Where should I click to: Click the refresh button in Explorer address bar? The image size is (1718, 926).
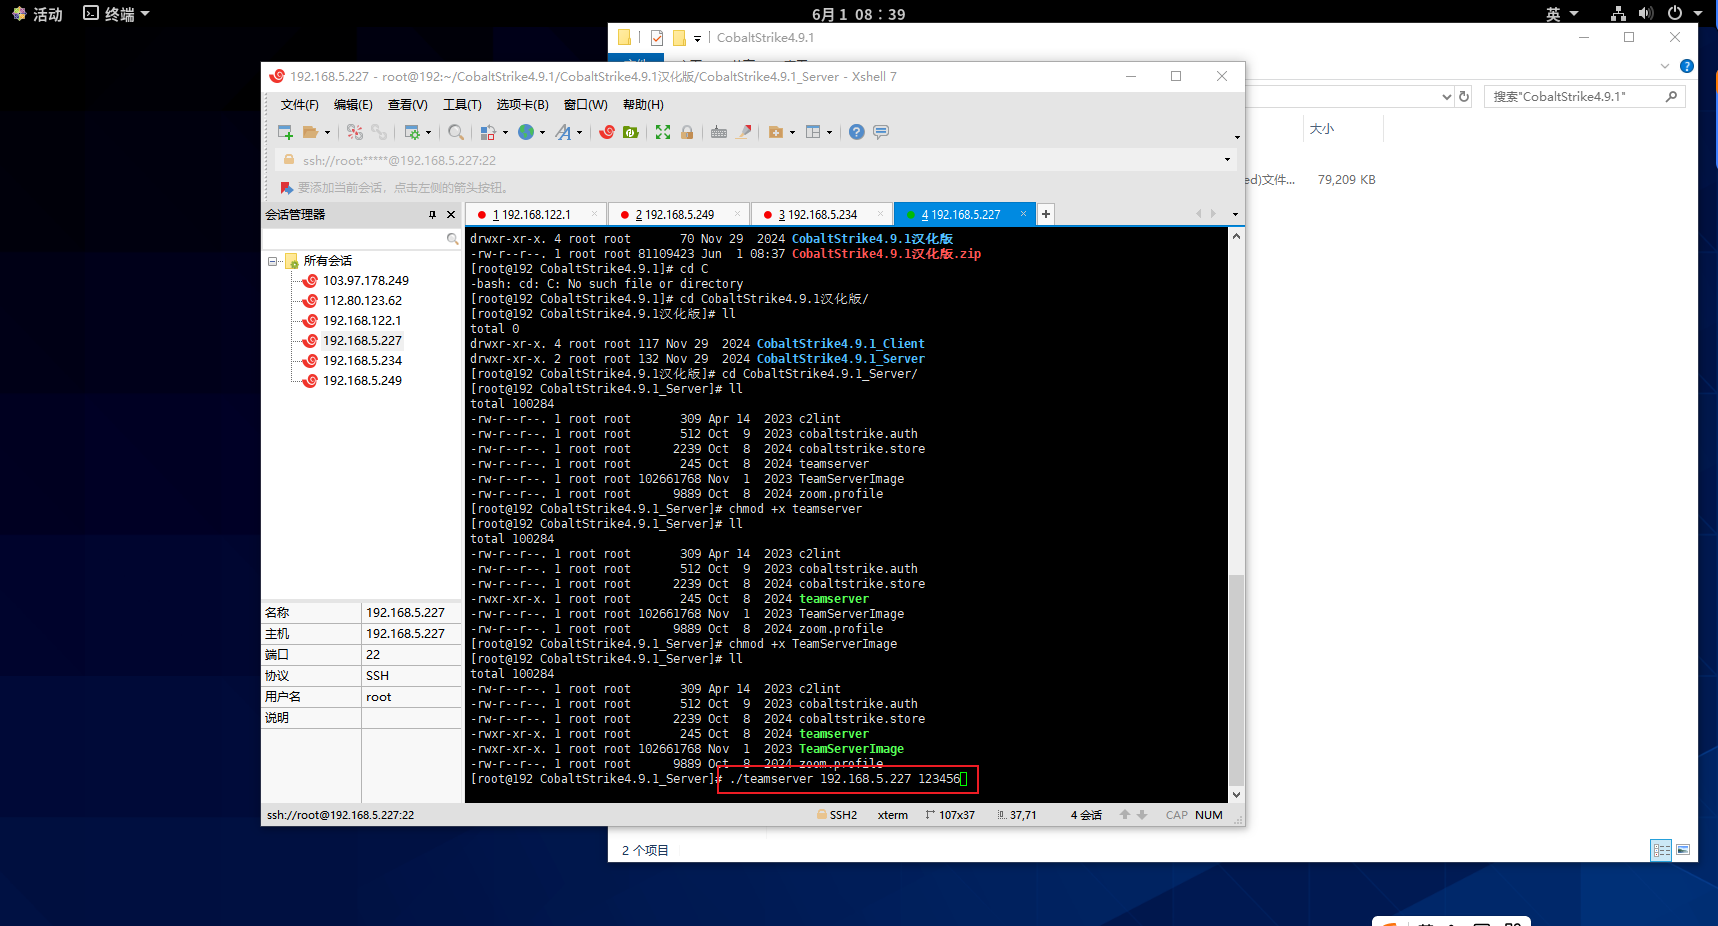[1464, 97]
